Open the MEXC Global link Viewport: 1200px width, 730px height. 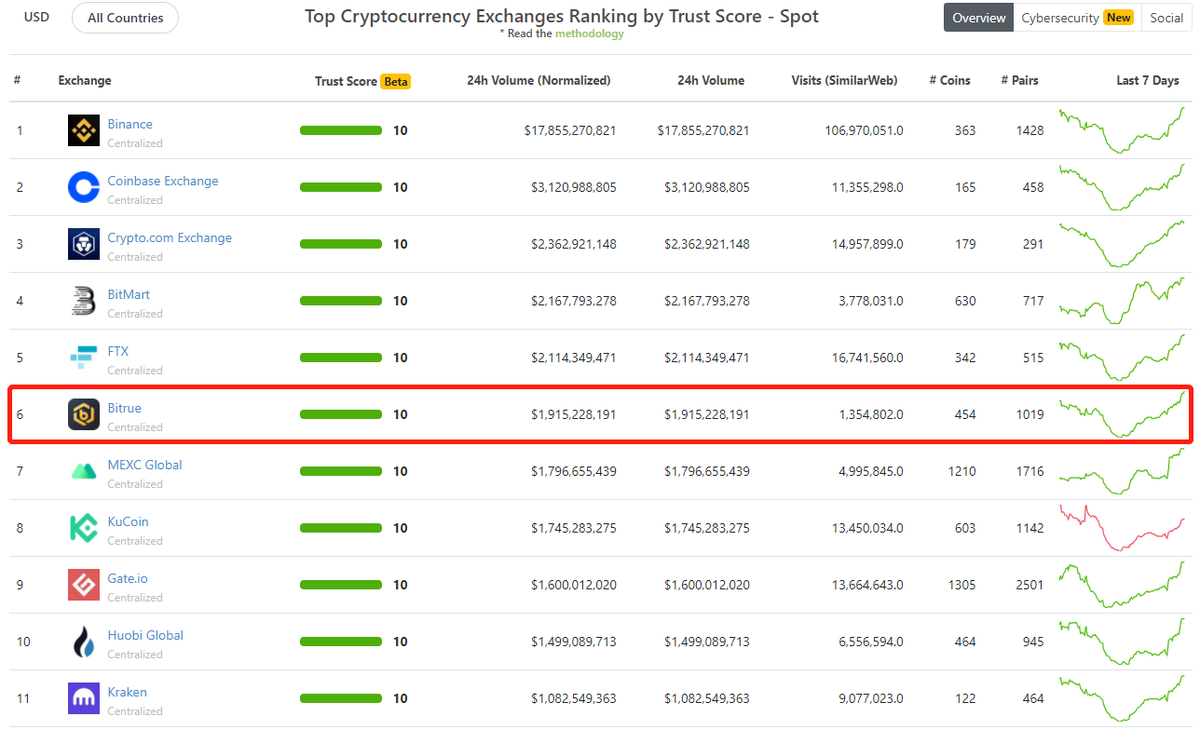145,465
